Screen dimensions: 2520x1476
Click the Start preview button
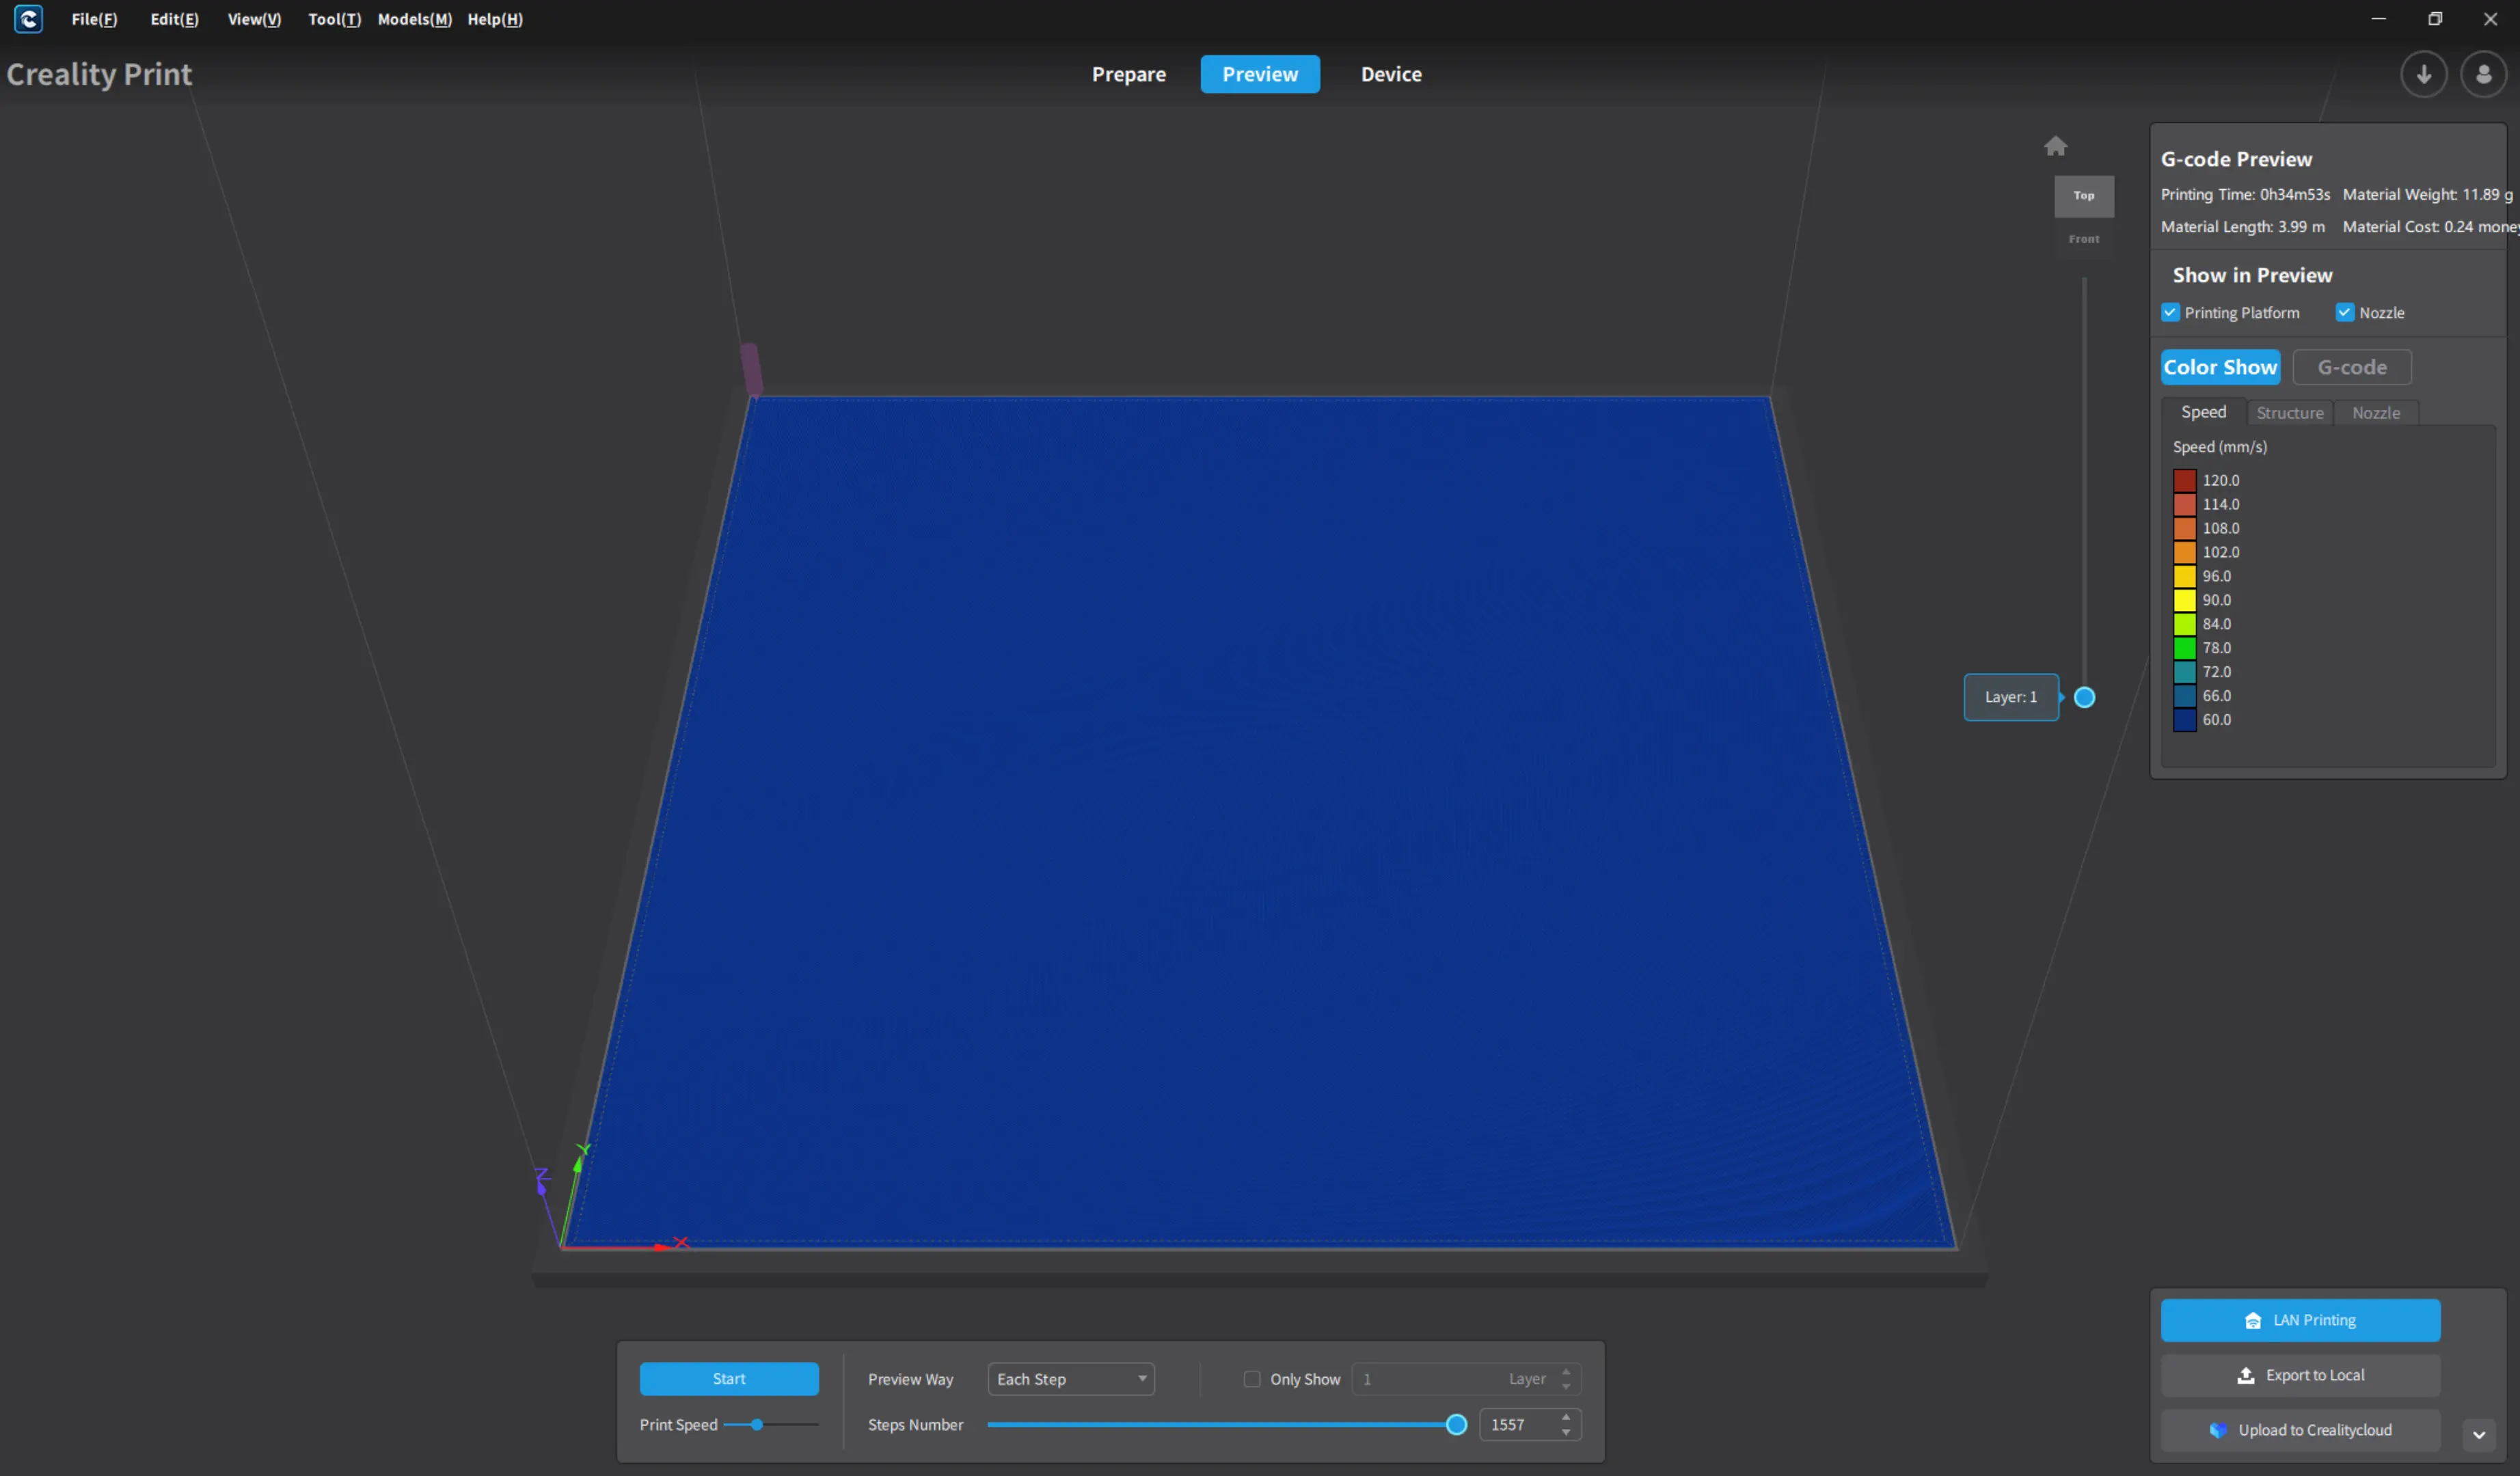[729, 1379]
